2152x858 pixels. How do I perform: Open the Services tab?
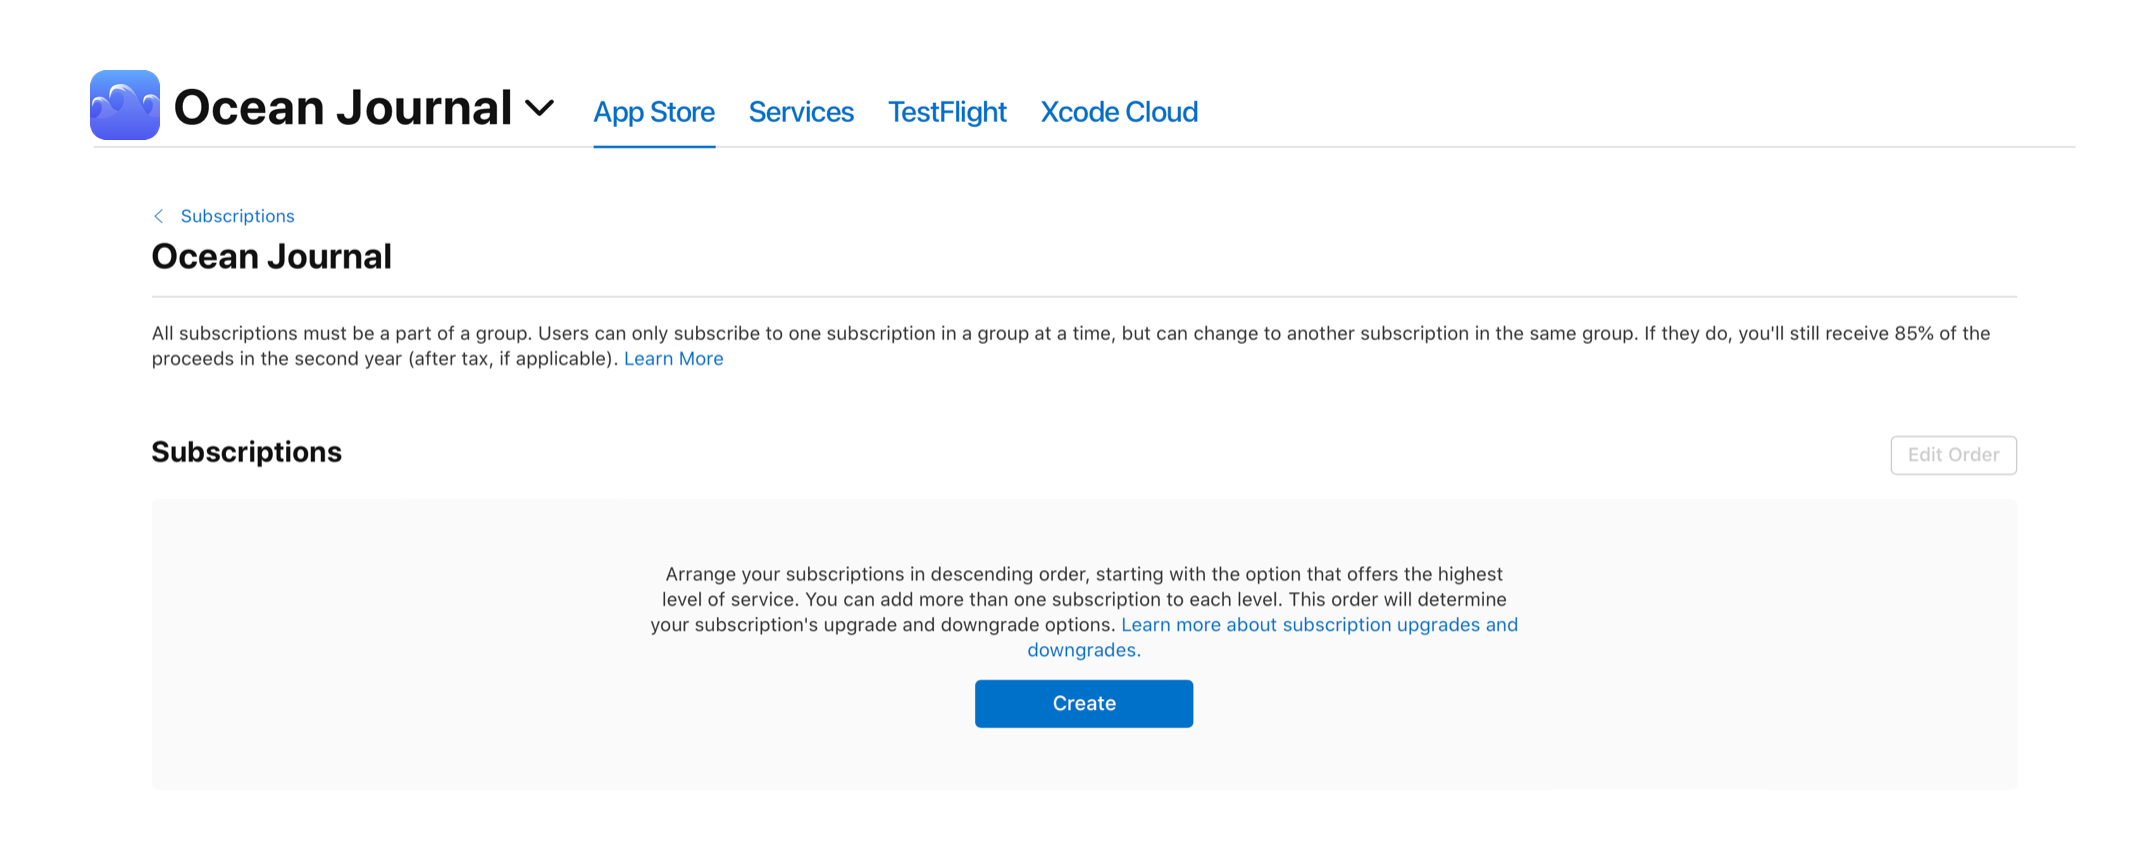pyautogui.click(x=801, y=112)
